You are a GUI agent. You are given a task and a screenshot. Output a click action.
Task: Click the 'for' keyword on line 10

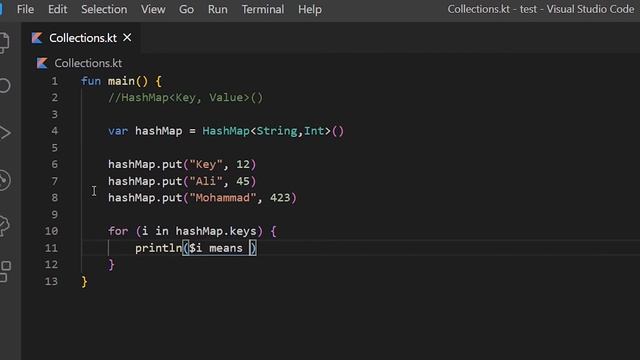tap(118, 231)
